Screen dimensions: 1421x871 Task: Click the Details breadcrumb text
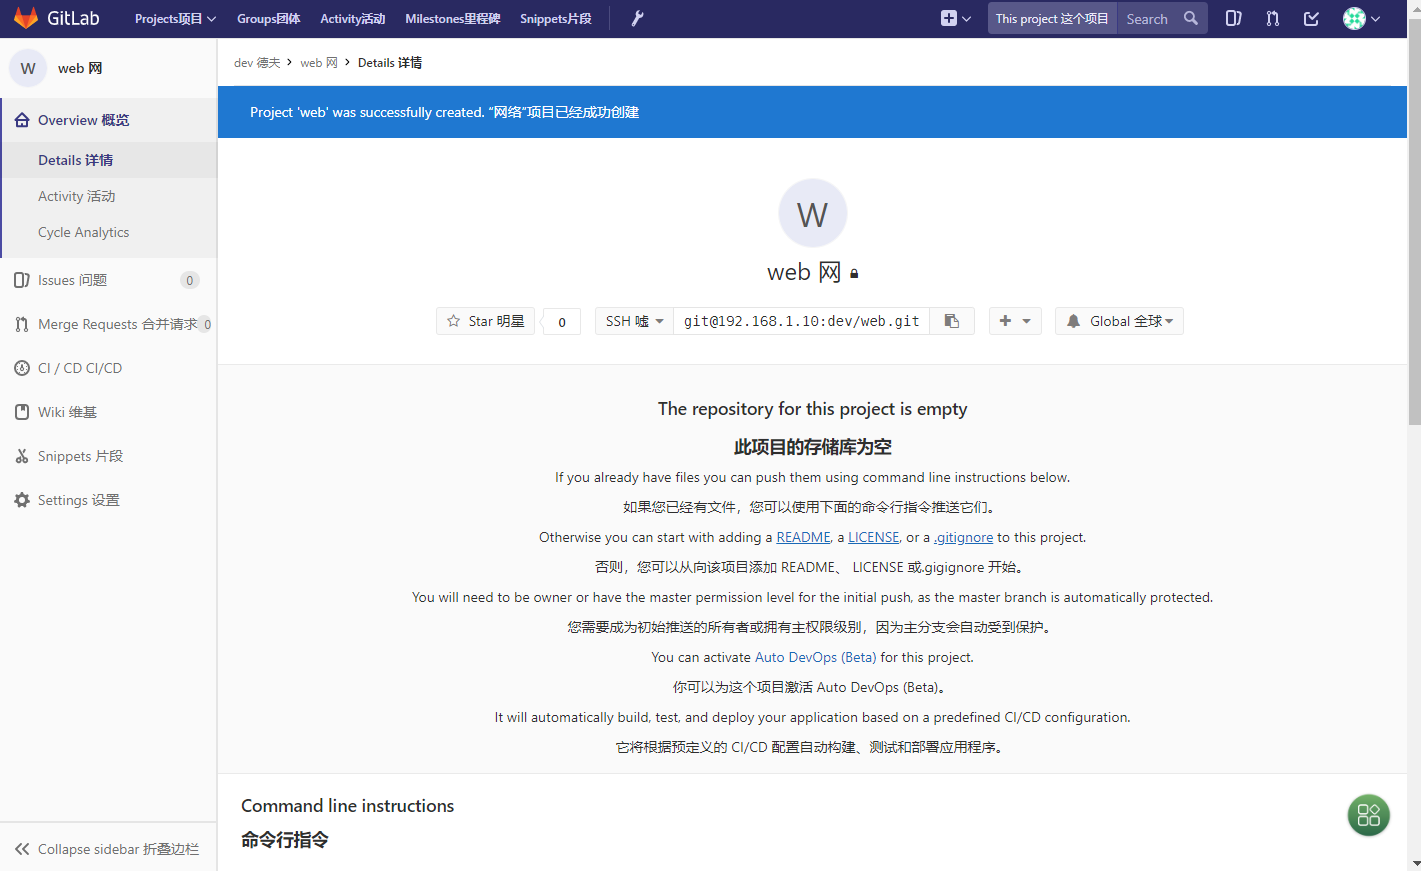[x=390, y=62]
